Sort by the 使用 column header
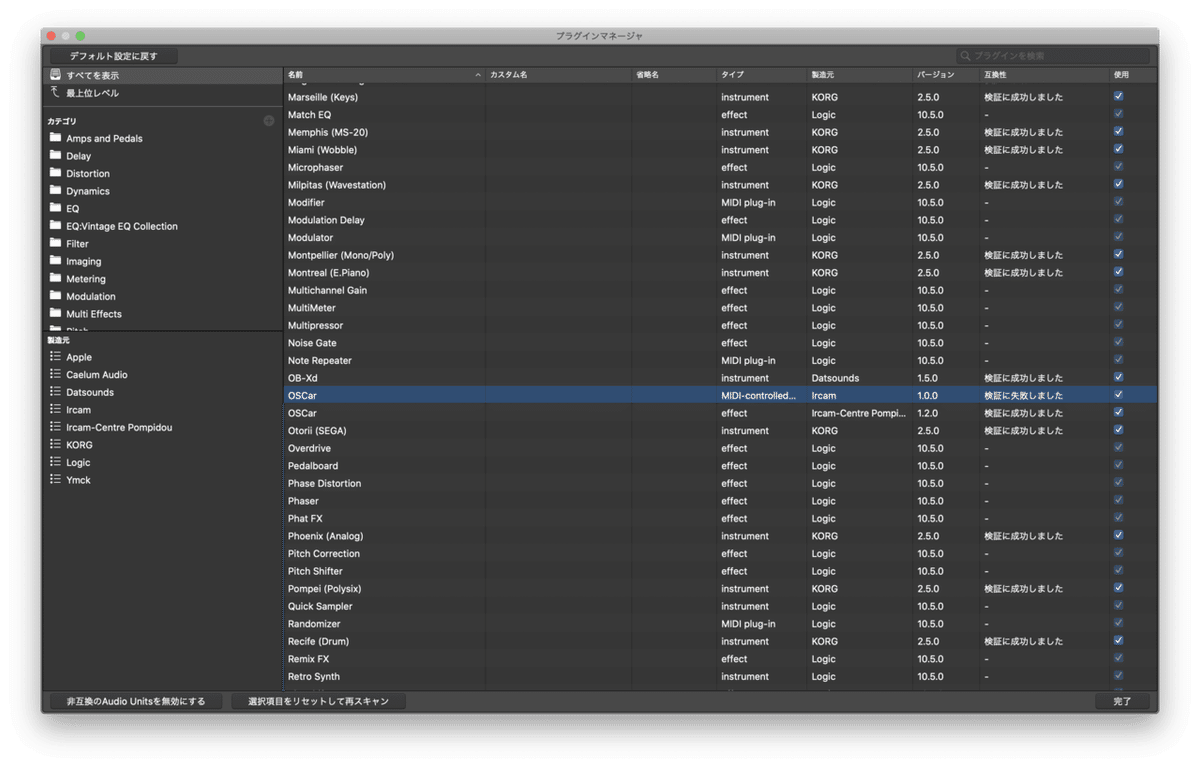The image size is (1200, 768). click(1133, 75)
